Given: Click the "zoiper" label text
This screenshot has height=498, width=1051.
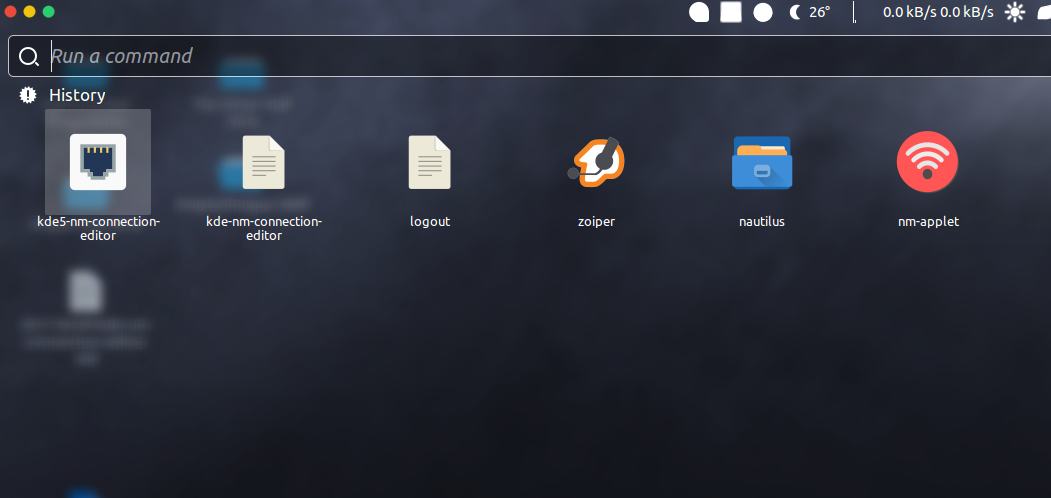Looking at the screenshot, I should 596,221.
